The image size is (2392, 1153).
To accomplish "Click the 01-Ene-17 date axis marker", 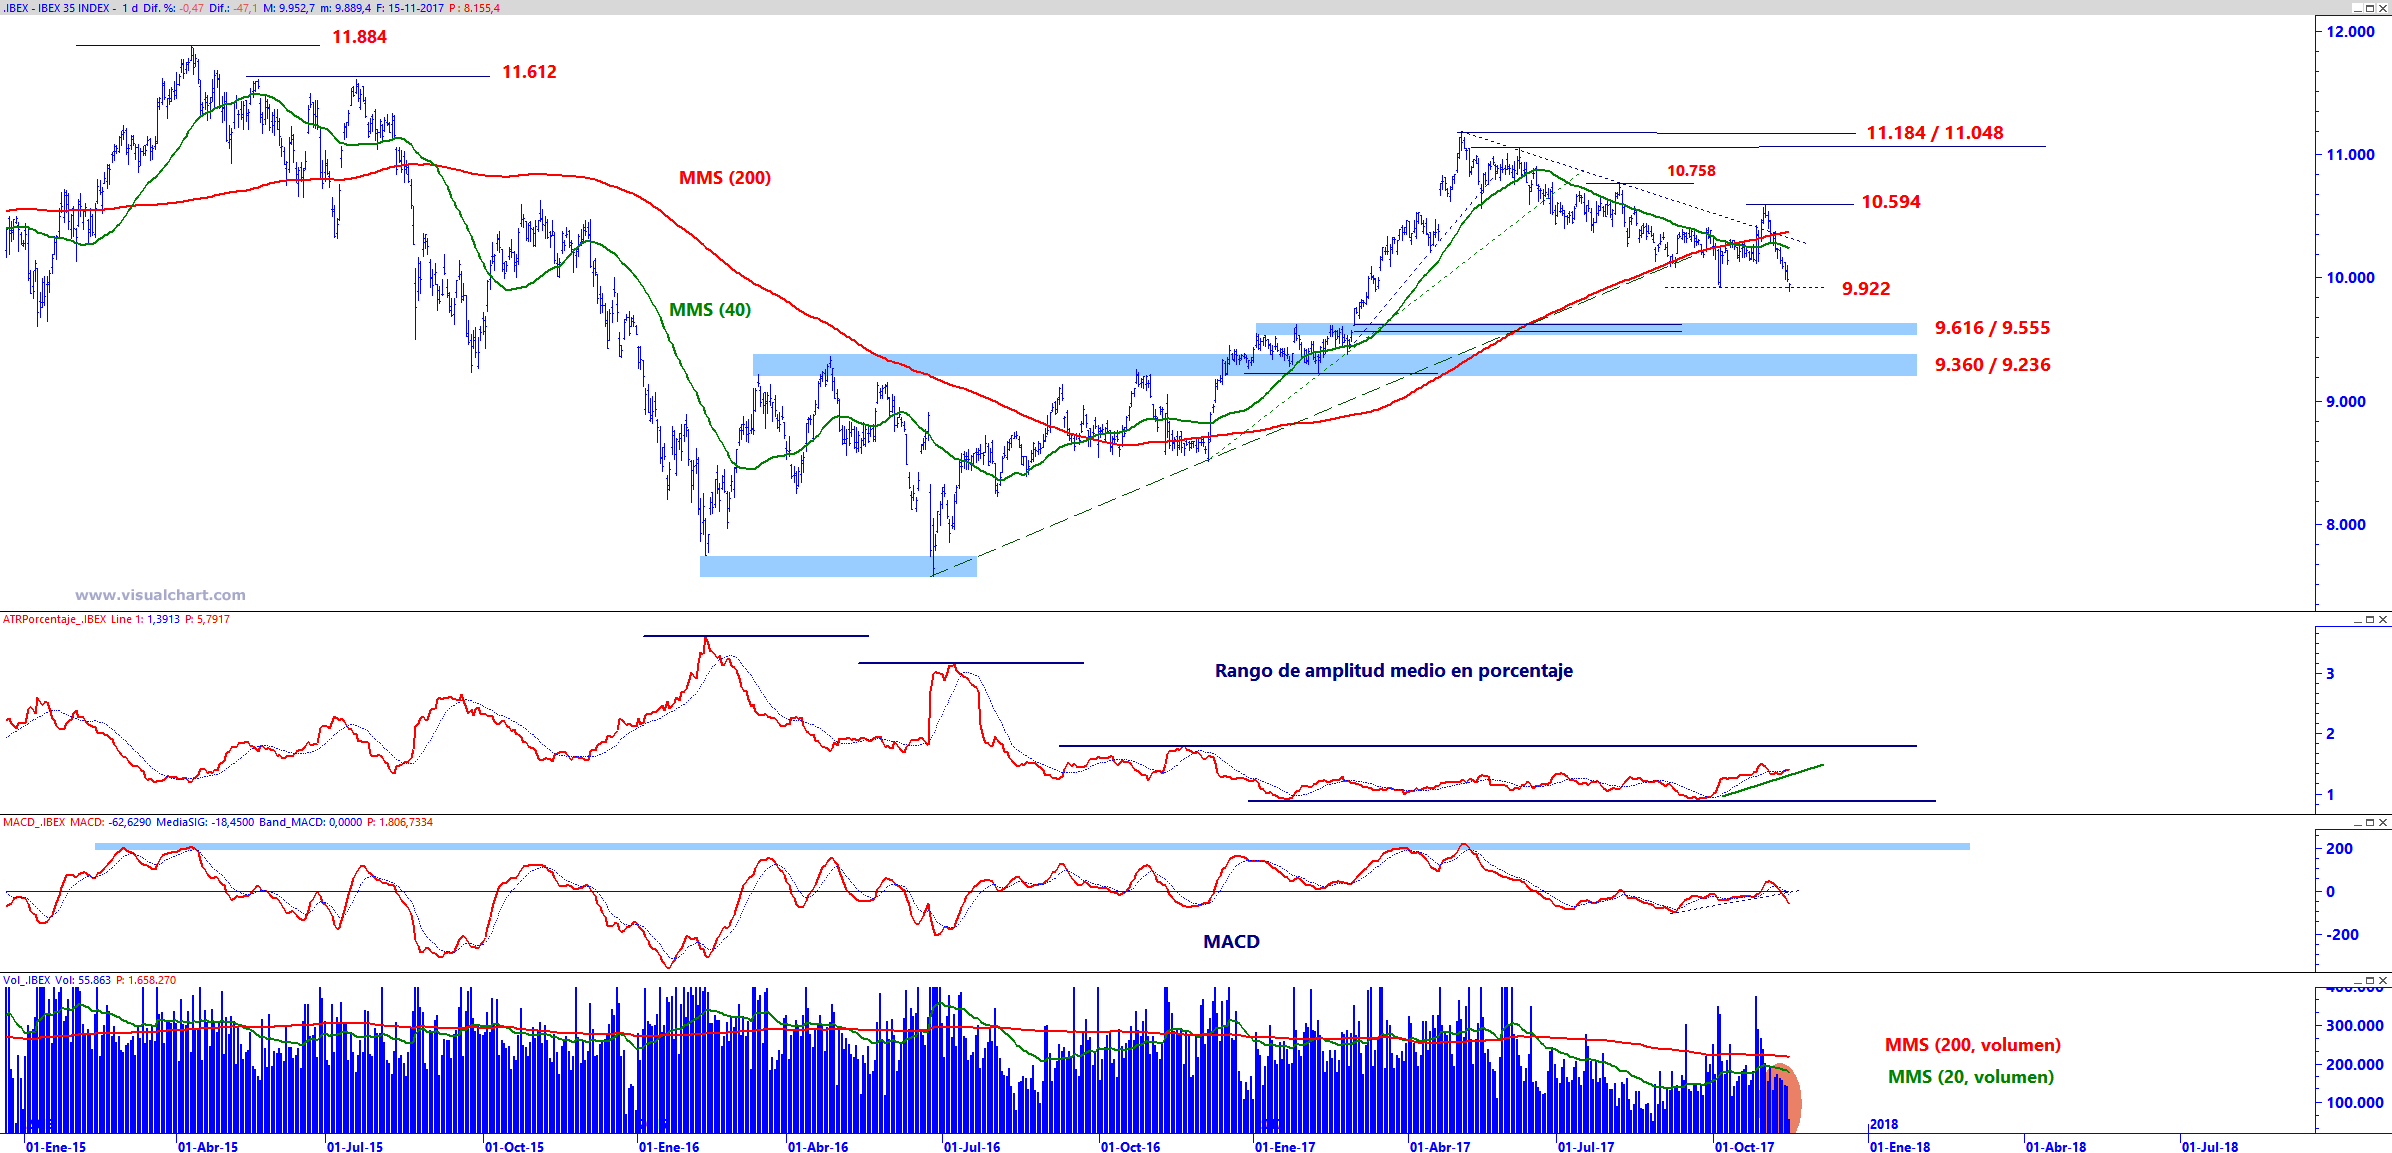I will coord(1285,1147).
